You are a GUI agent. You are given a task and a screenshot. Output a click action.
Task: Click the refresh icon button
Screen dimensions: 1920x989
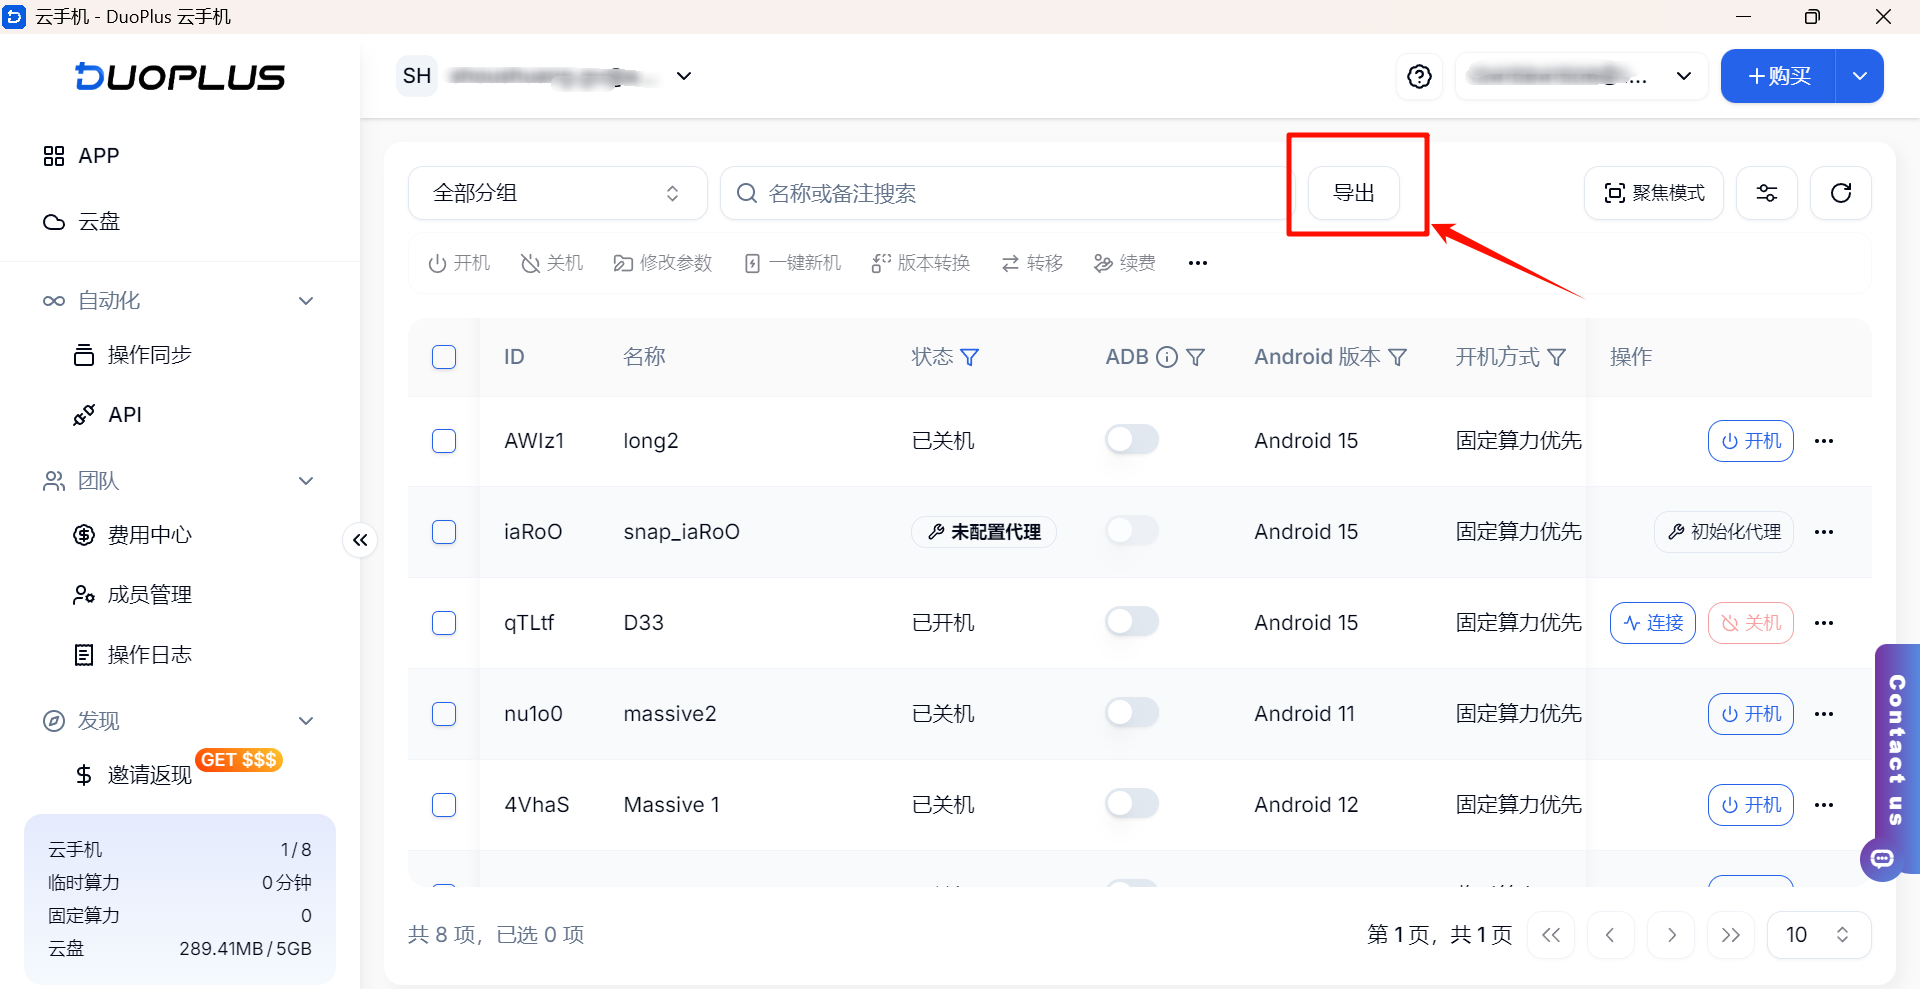coord(1840,193)
